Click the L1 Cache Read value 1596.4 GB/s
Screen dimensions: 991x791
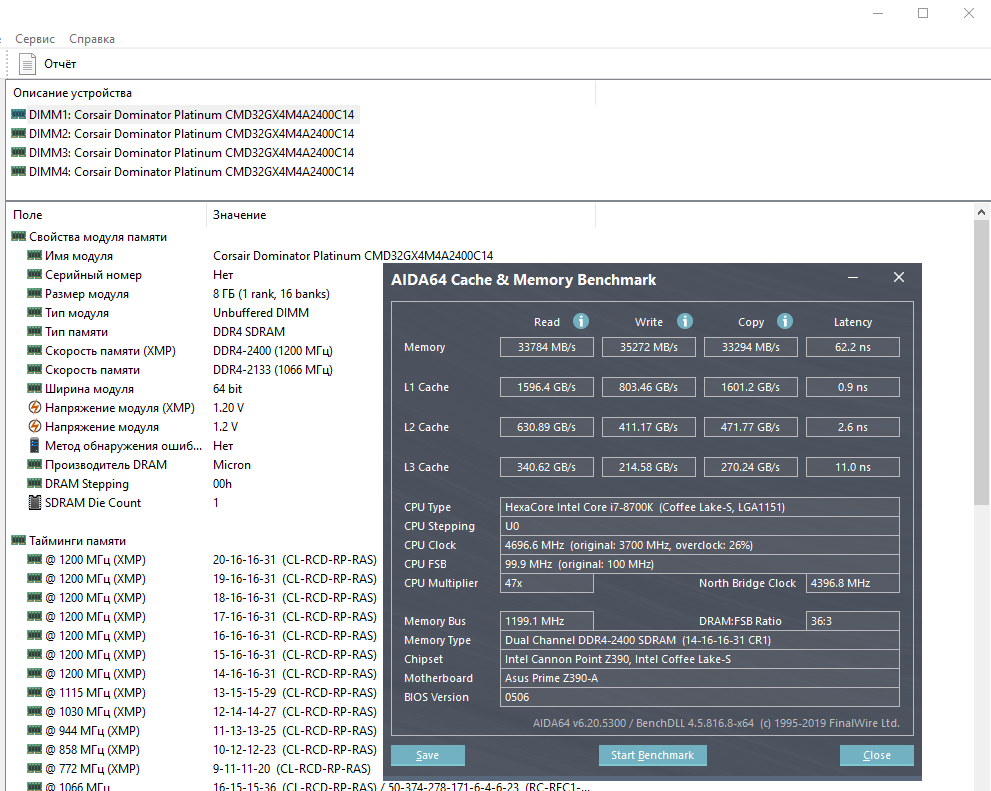point(547,387)
